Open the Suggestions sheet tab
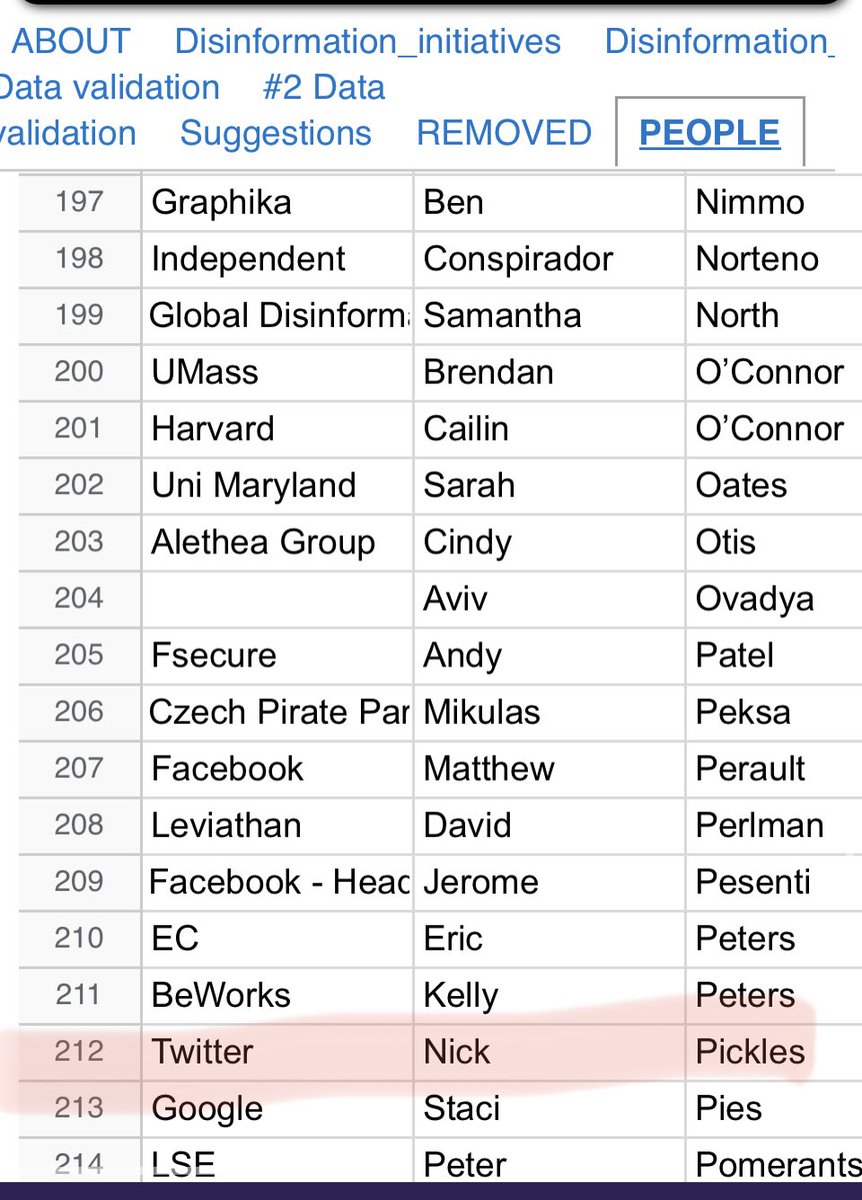This screenshot has width=862, height=1200. tap(275, 133)
